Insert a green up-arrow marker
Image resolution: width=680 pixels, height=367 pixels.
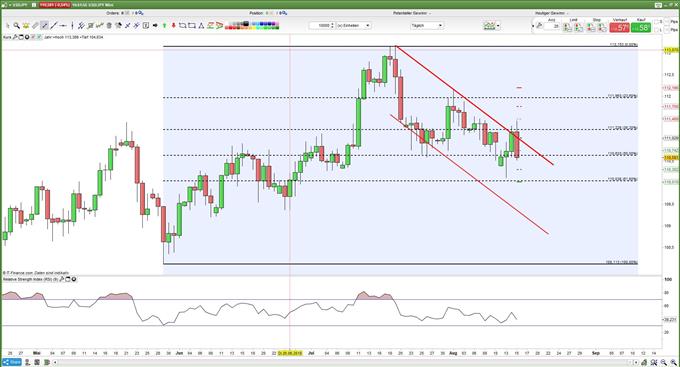[x=164, y=26]
